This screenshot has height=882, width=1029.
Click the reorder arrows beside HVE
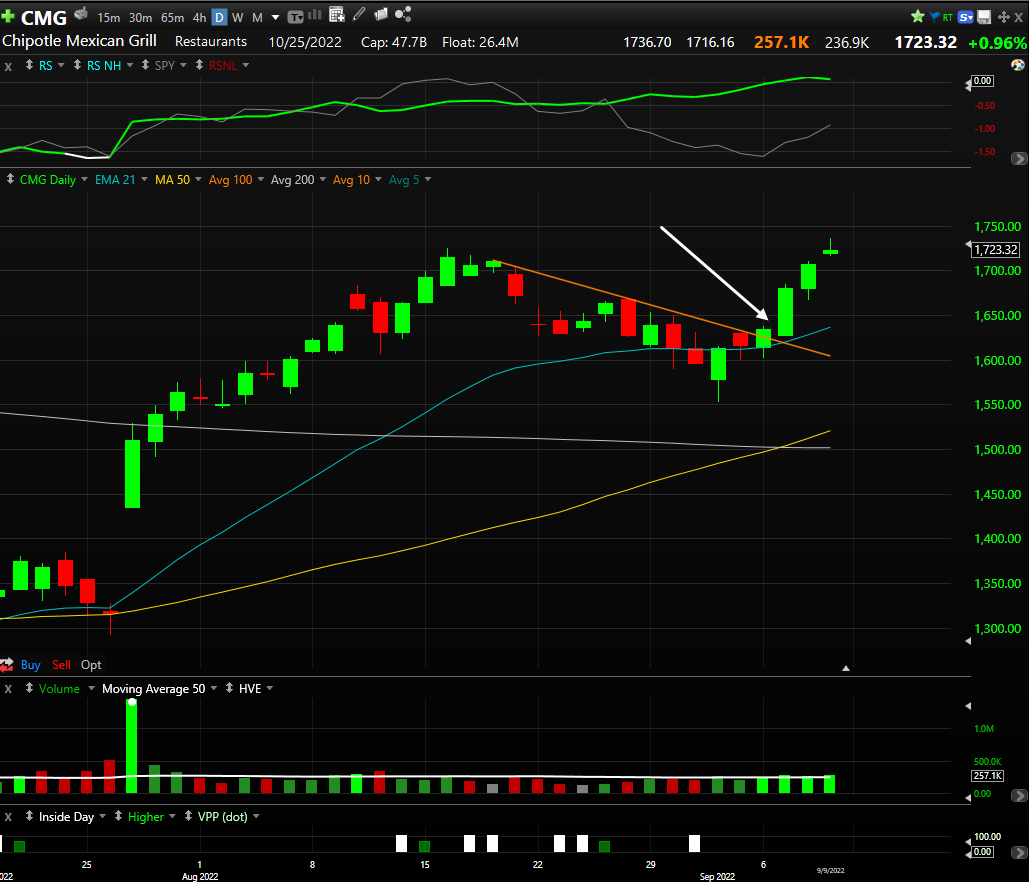coord(229,688)
